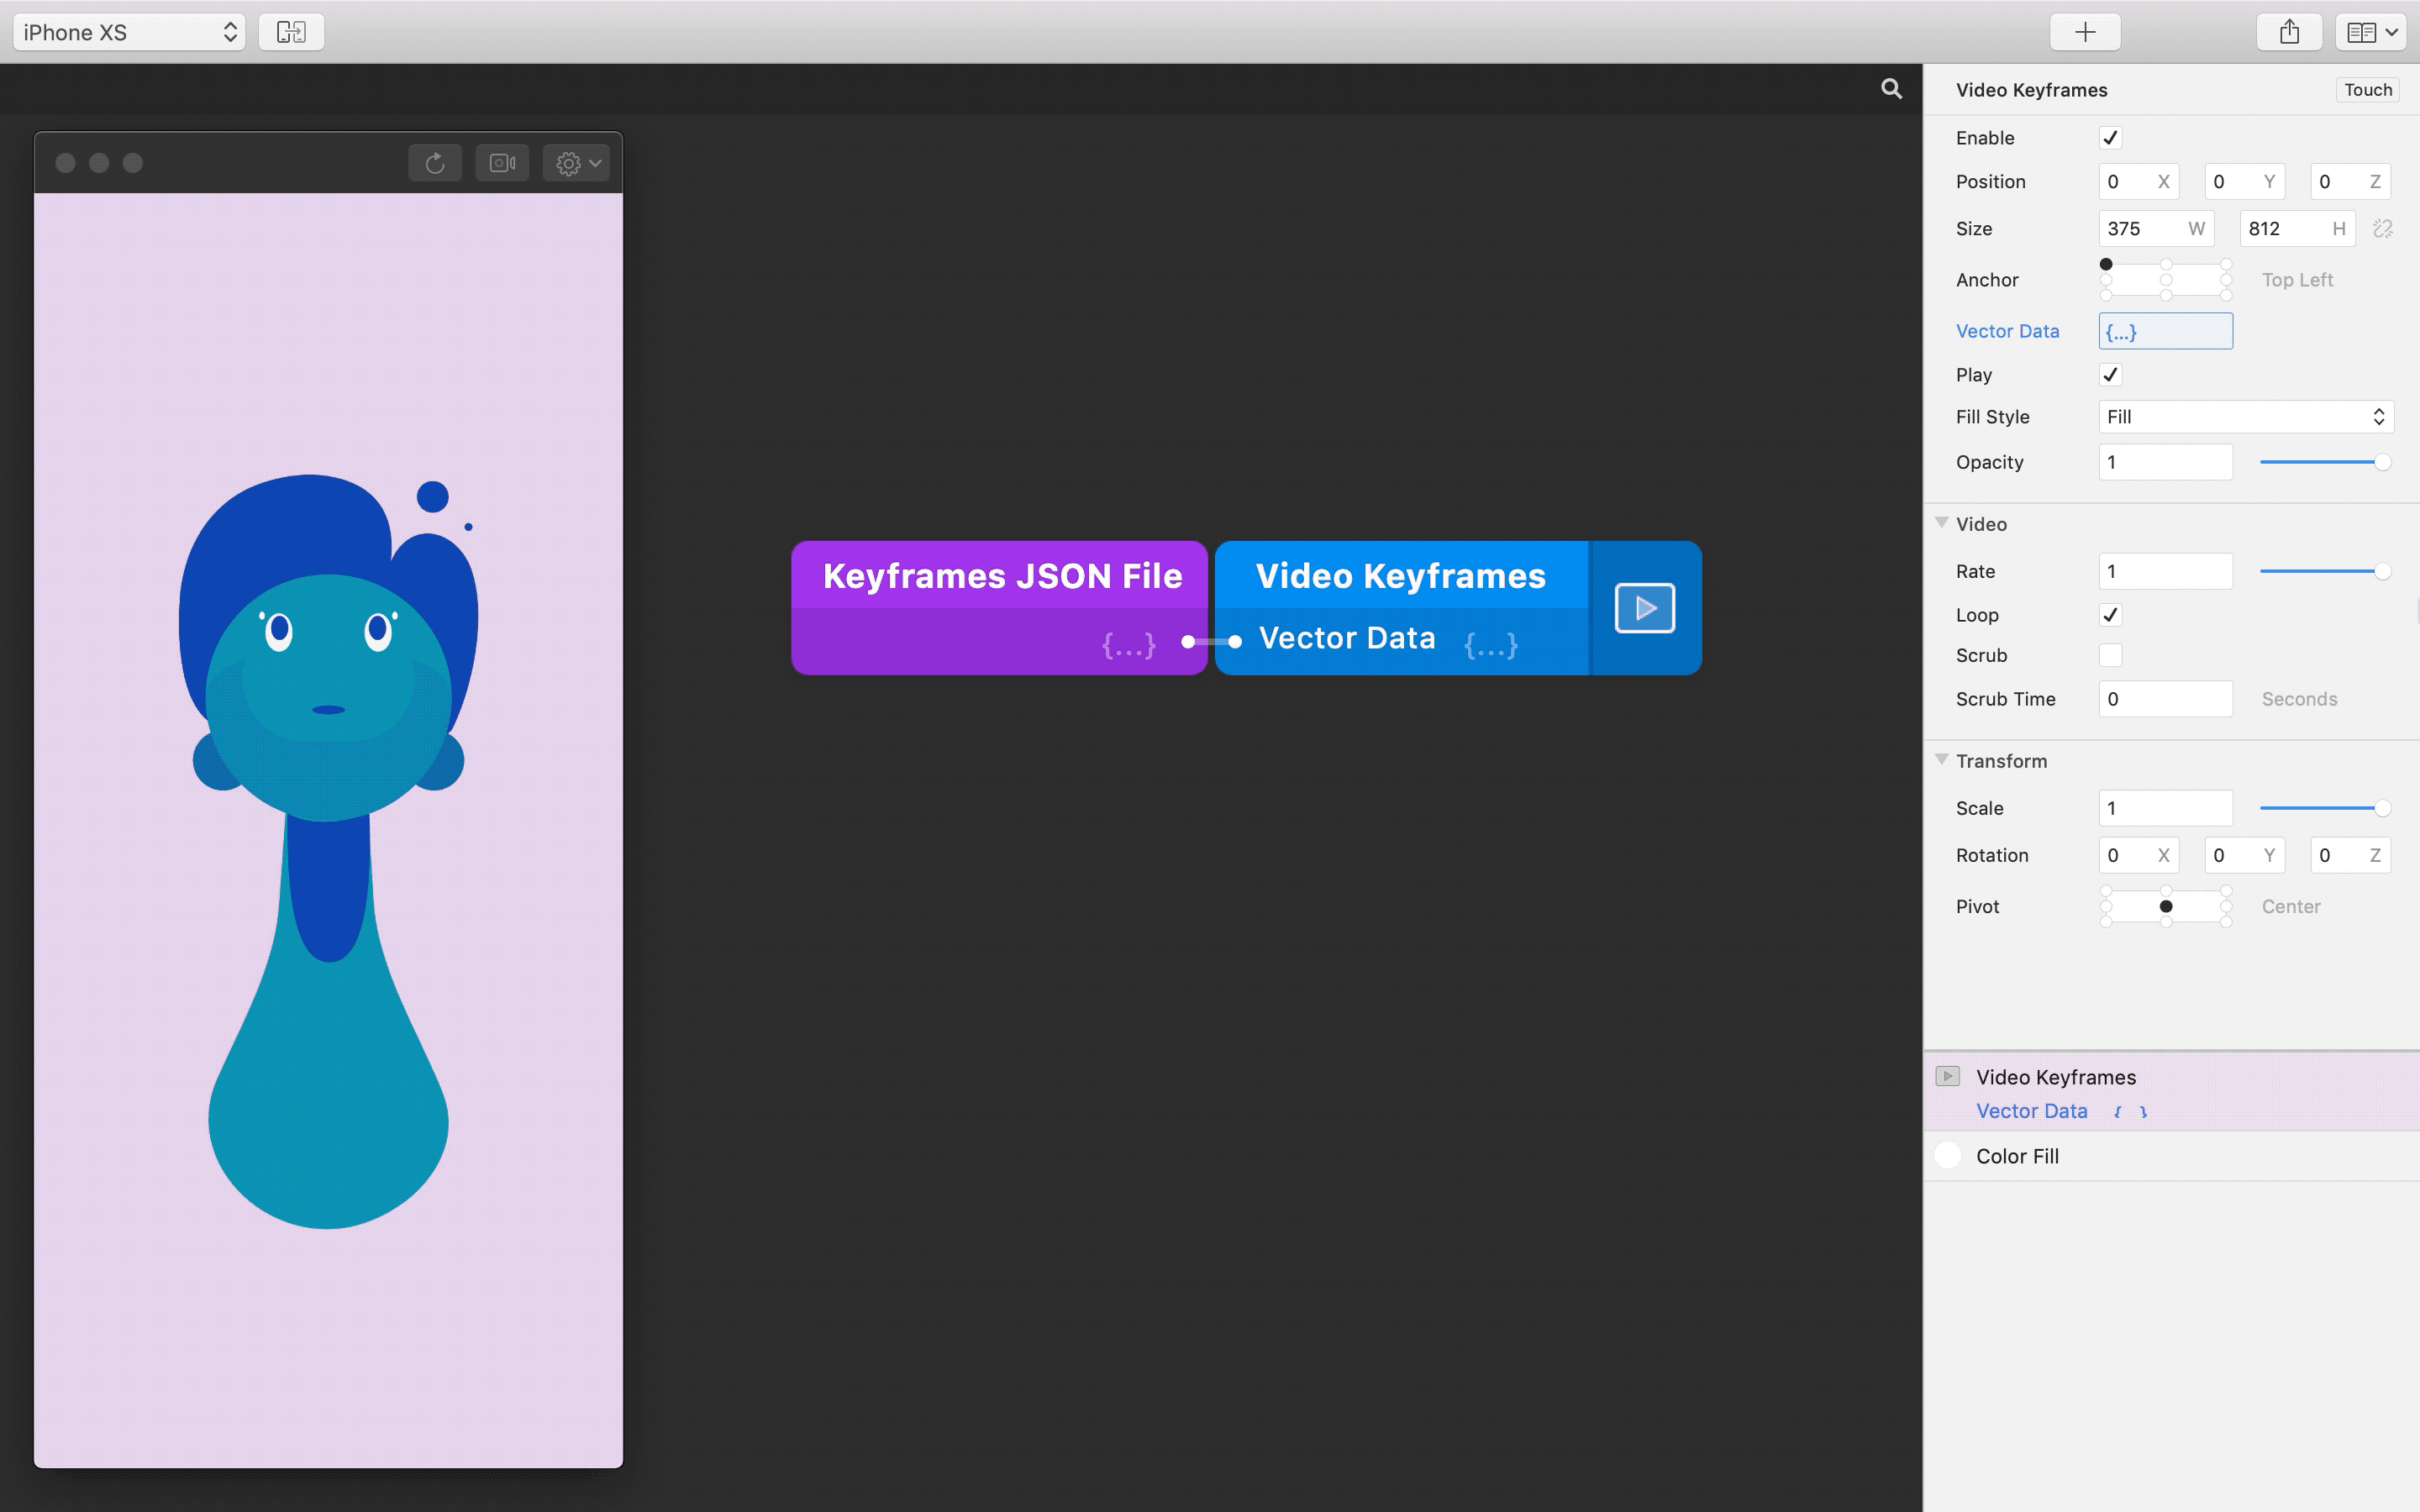Click the Rotation Y field
Image resolution: width=2420 pixels, height=1512 pixels.
tap(2244, 855)
